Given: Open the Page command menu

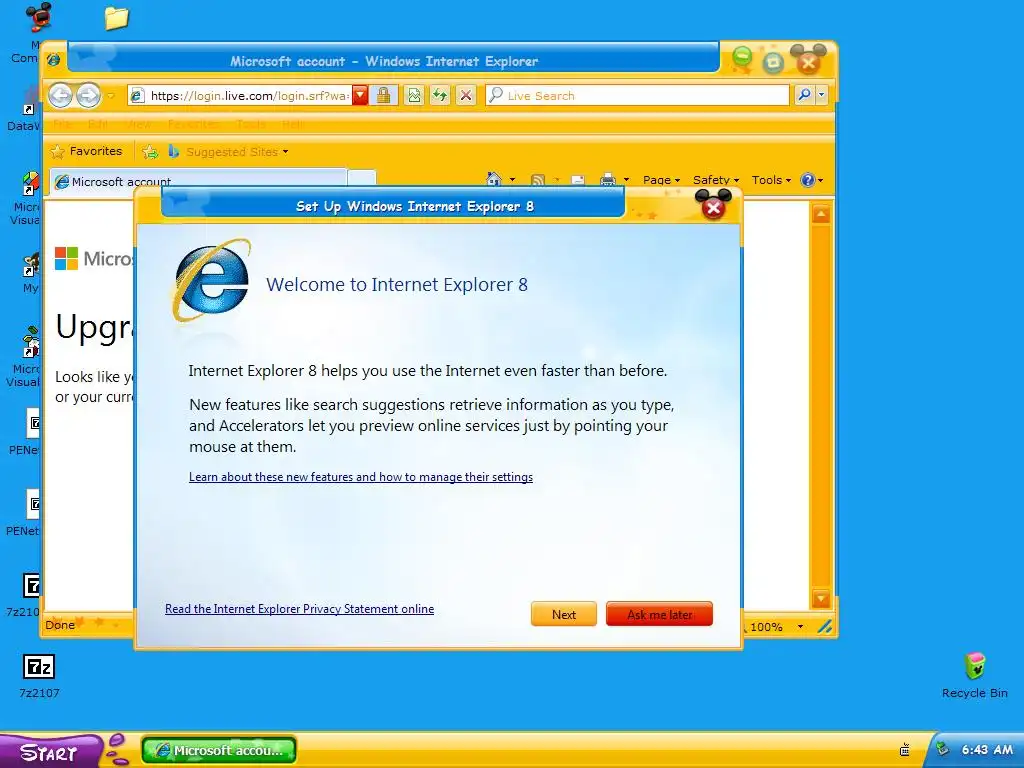Looking at the screenshot, I should pyautogui.click(x=662, y=180).
